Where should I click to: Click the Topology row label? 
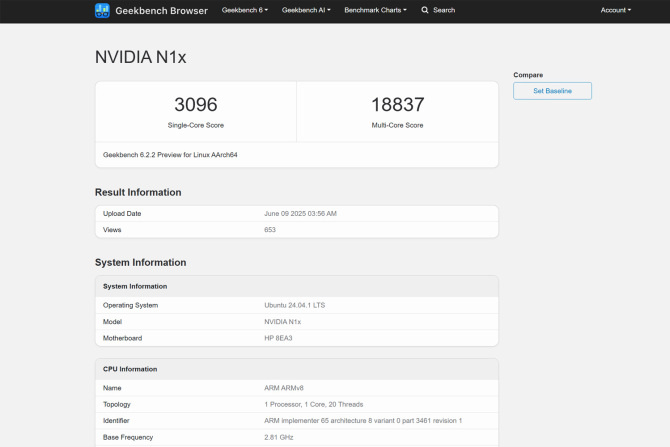(x=117, y=404)
